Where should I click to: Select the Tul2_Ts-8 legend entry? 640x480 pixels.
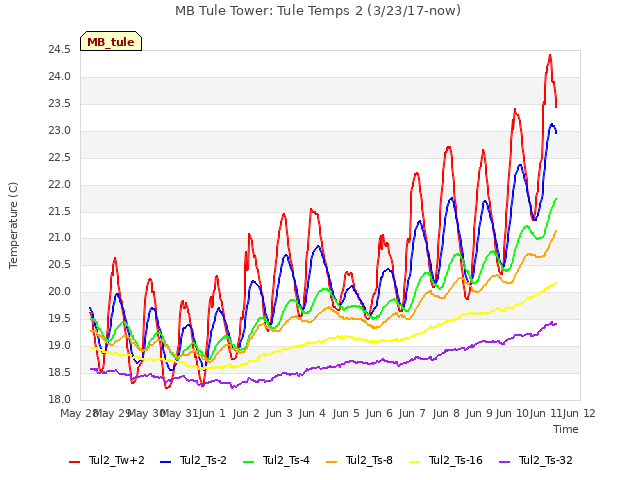tap(359, 460)
